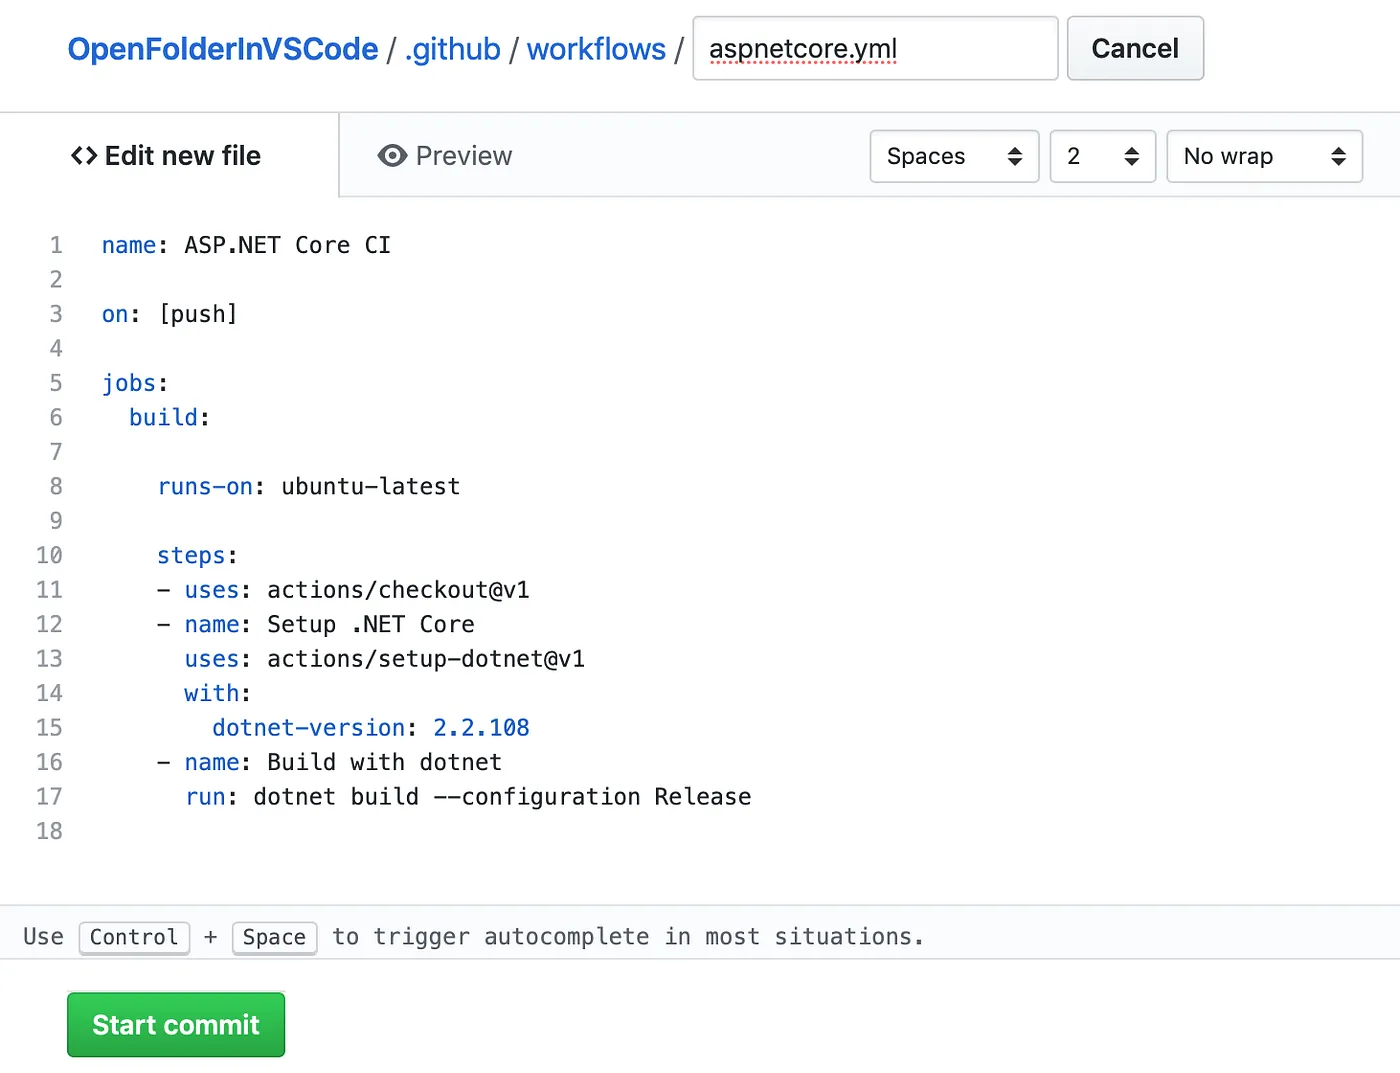1400x1073 pixels.
Task: Navigate to the .github folder link
Action: pos(452,48)
